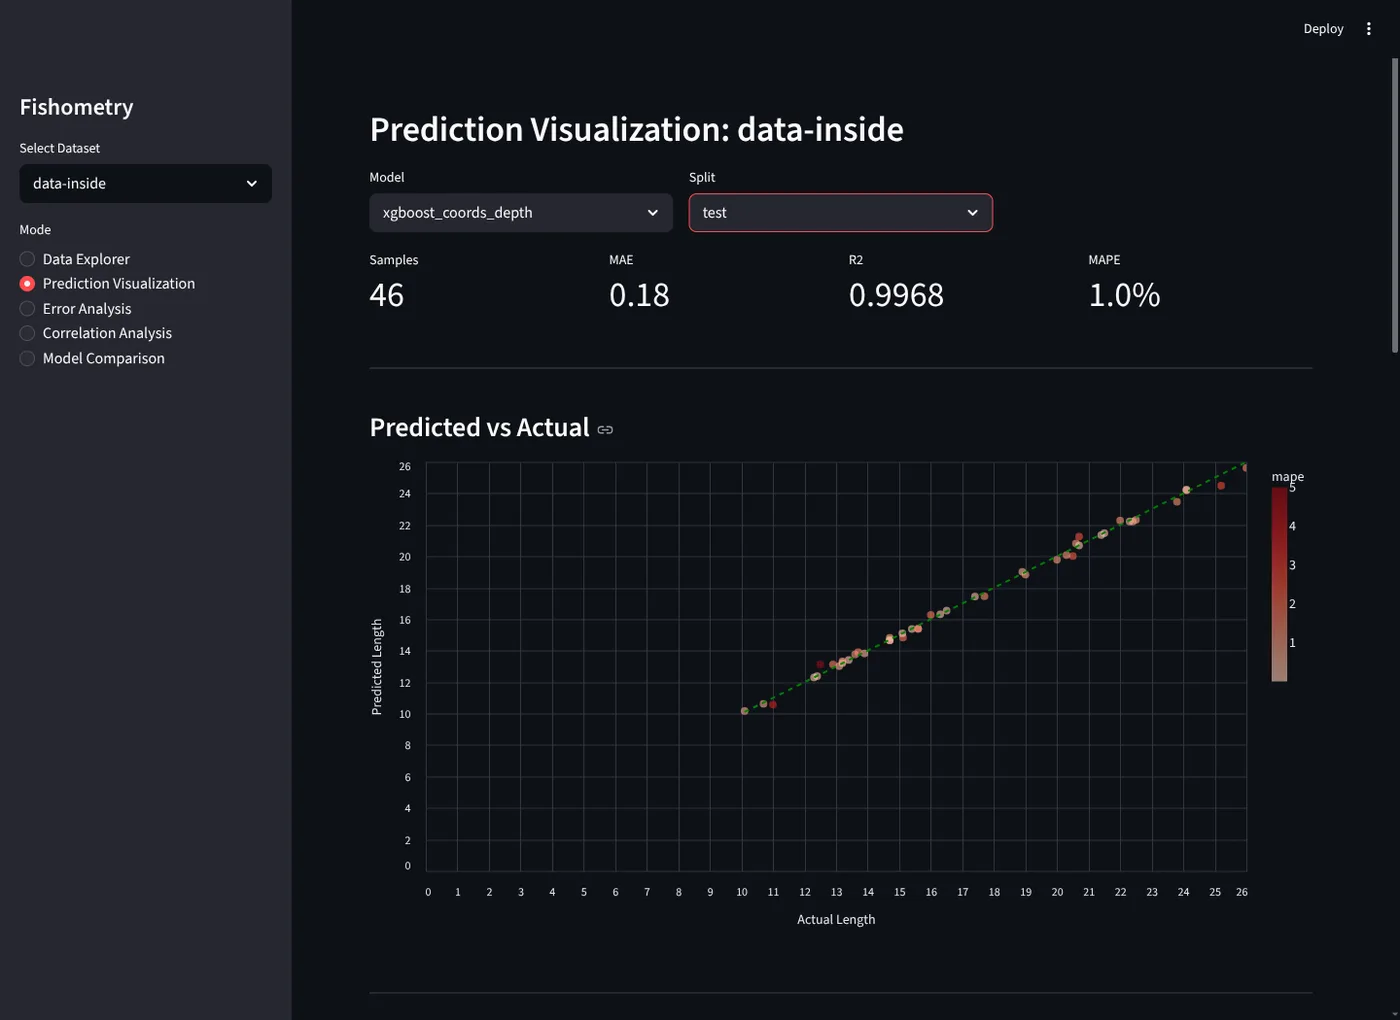Expand the Model dropdown xgboost_coords_depth
Viewport: 1400px width, 1020px height.
521,213
